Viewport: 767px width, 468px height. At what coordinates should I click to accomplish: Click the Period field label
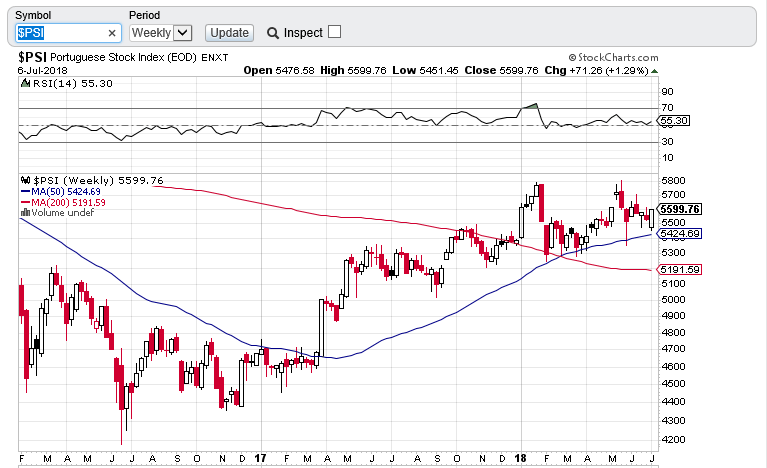coord(144,15)
